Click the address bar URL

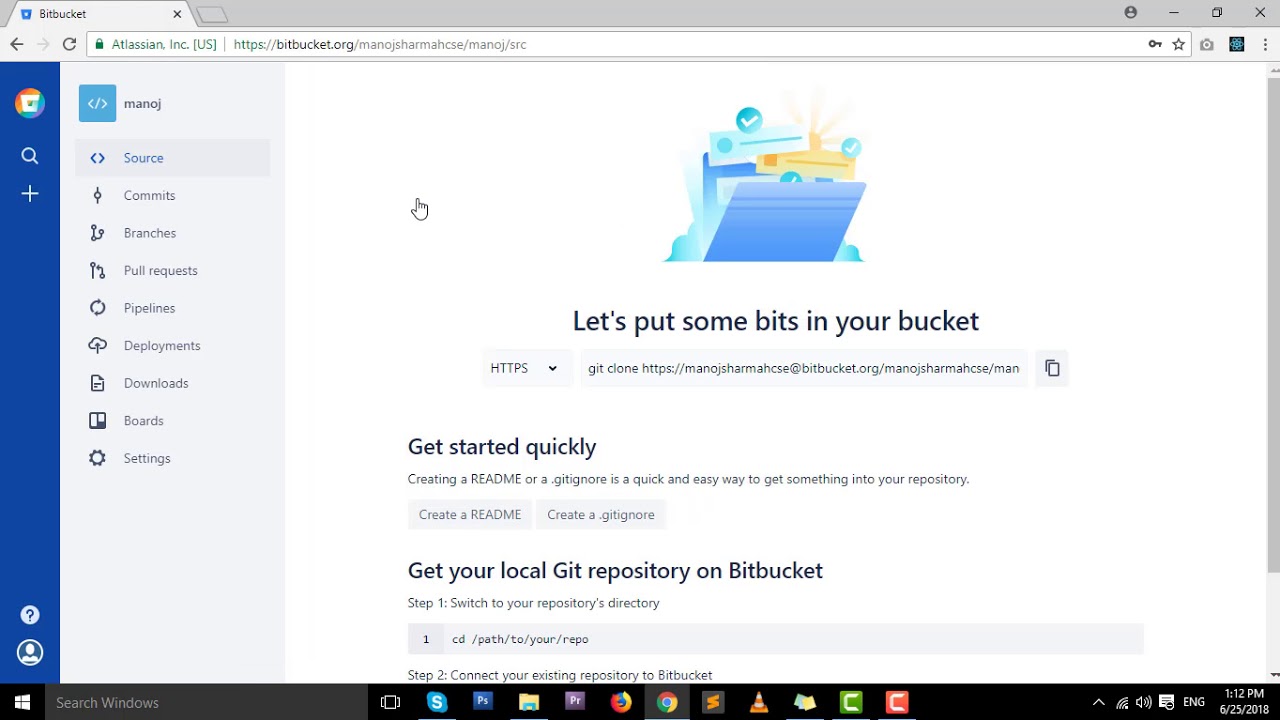click(380, 44)
